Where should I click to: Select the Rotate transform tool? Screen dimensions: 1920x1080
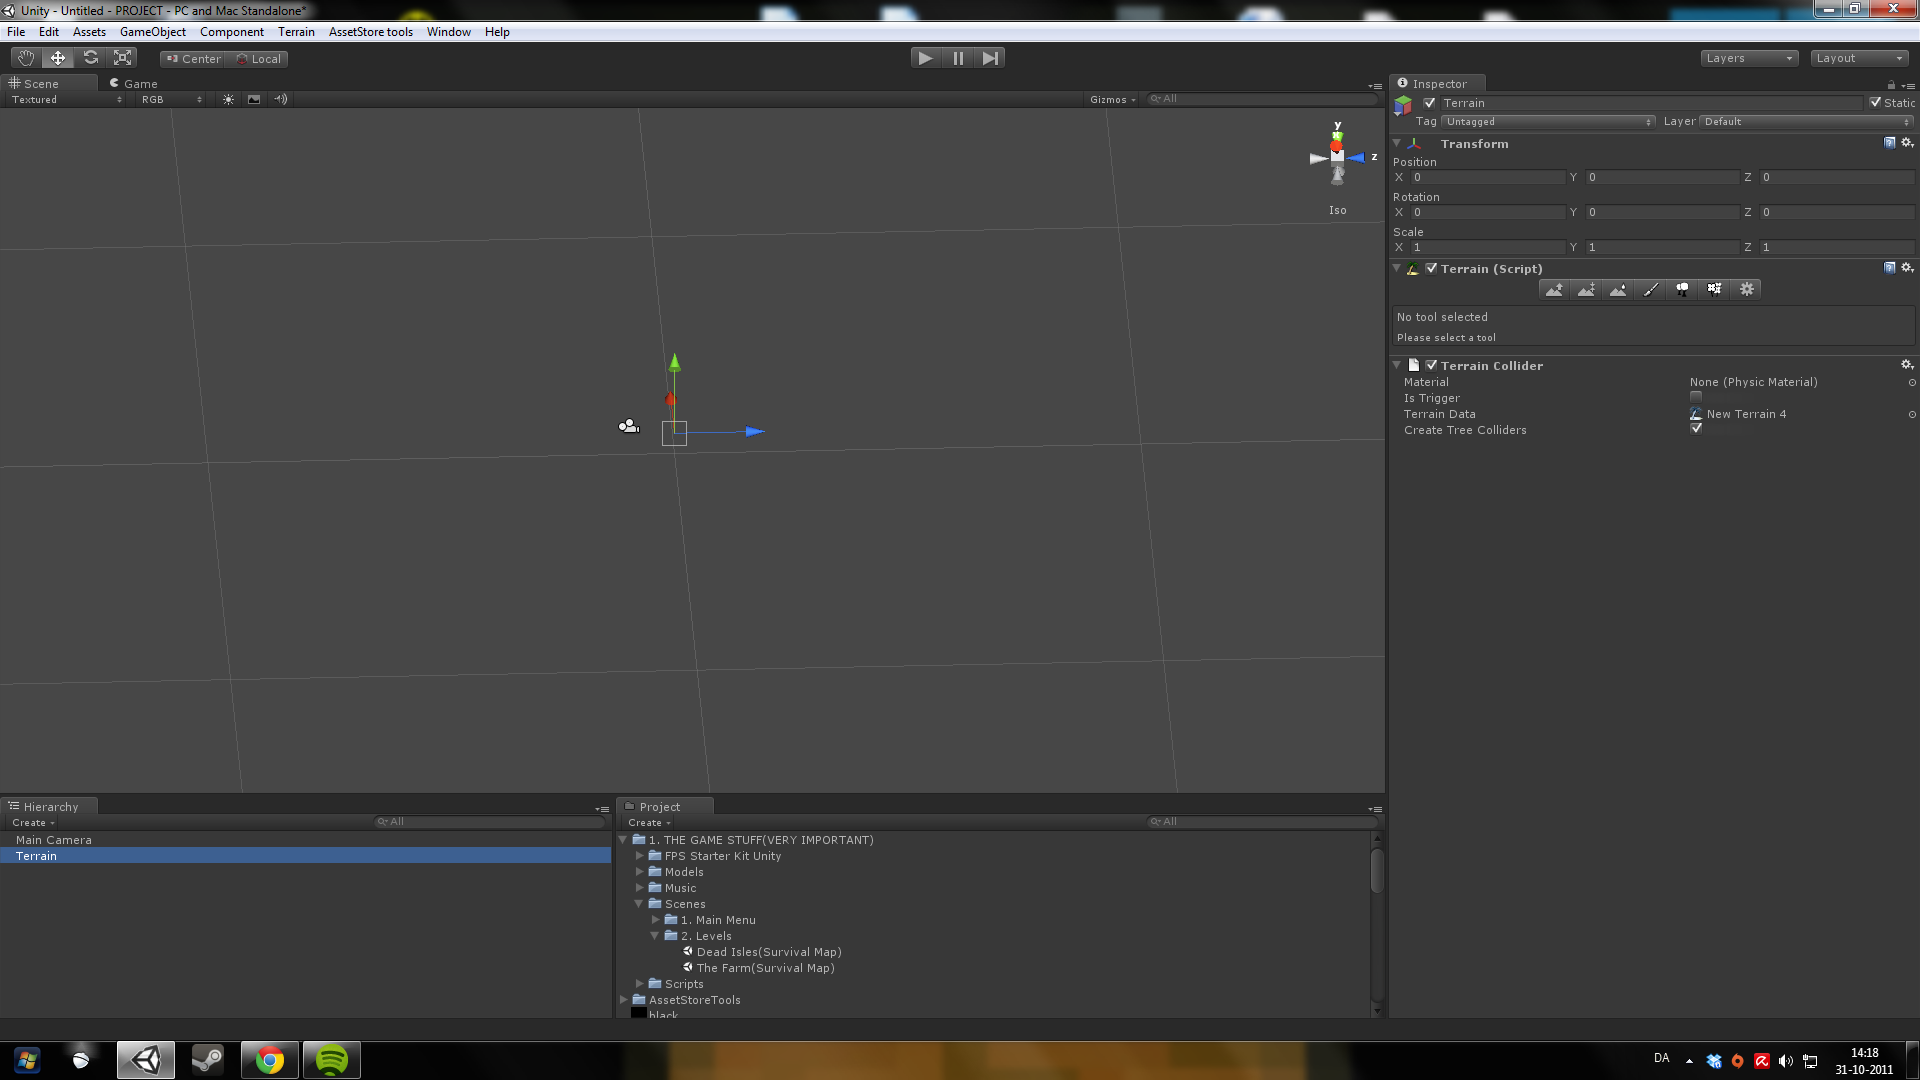[x=90, y=58]
